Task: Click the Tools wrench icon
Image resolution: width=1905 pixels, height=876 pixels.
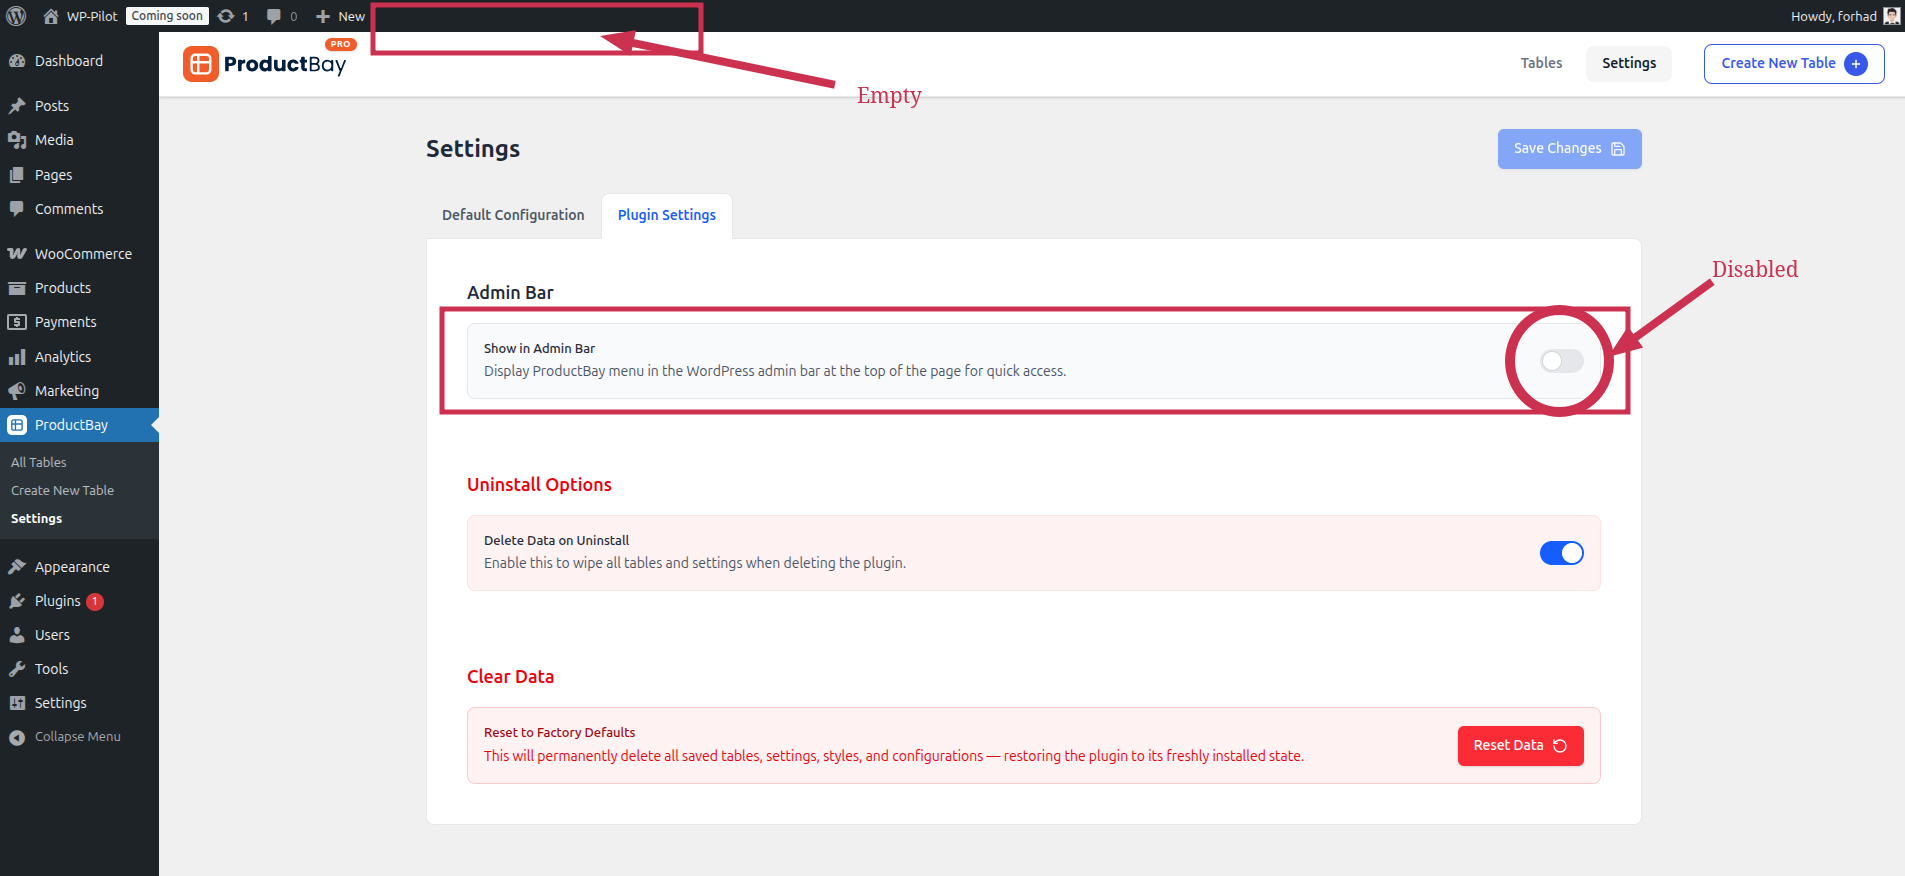Action: (x=17, y=669)
